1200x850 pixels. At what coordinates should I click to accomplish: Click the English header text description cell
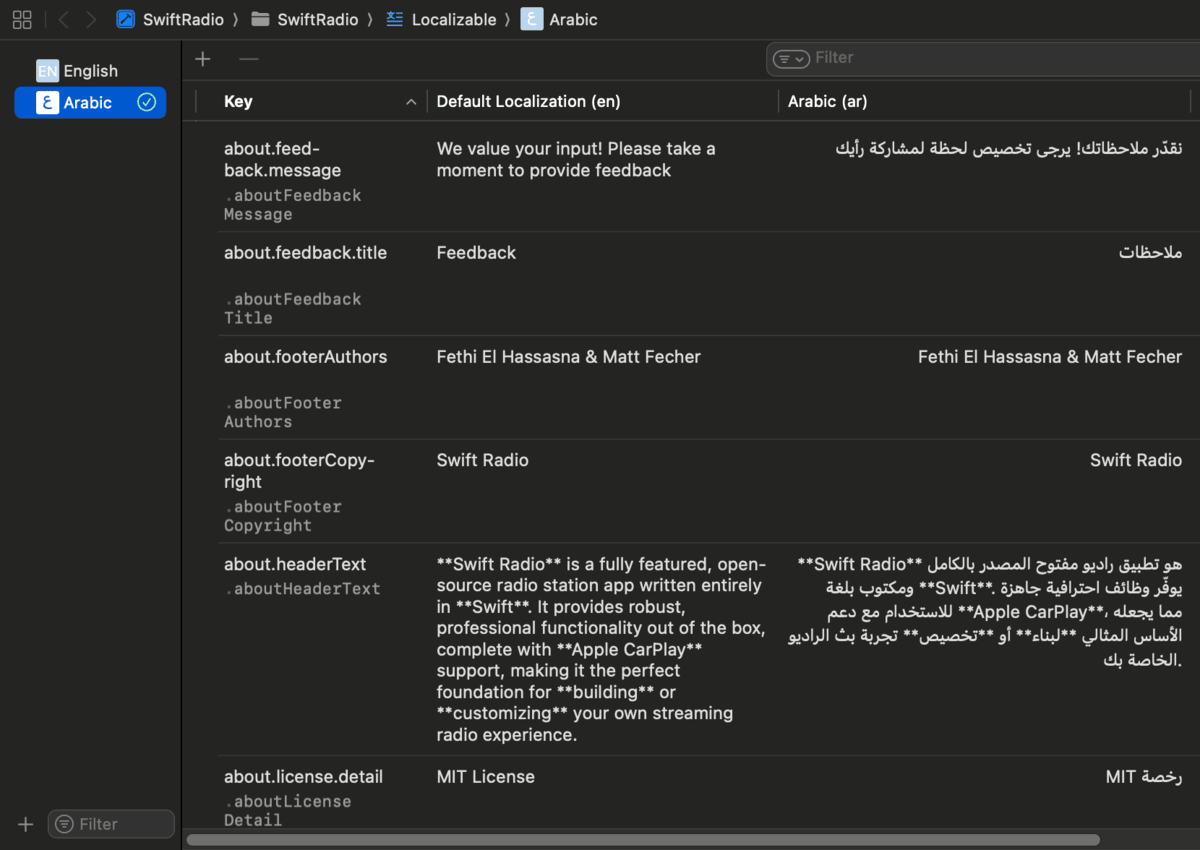click(601, 650)
